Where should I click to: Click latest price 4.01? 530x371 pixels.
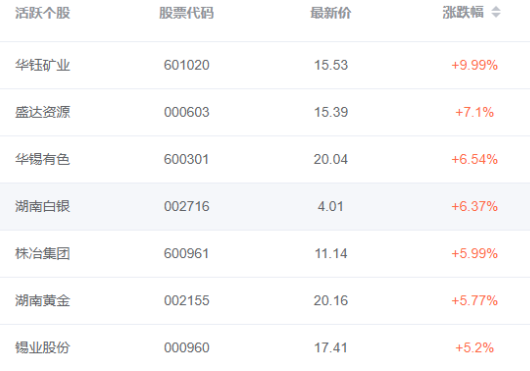[331, 206]
